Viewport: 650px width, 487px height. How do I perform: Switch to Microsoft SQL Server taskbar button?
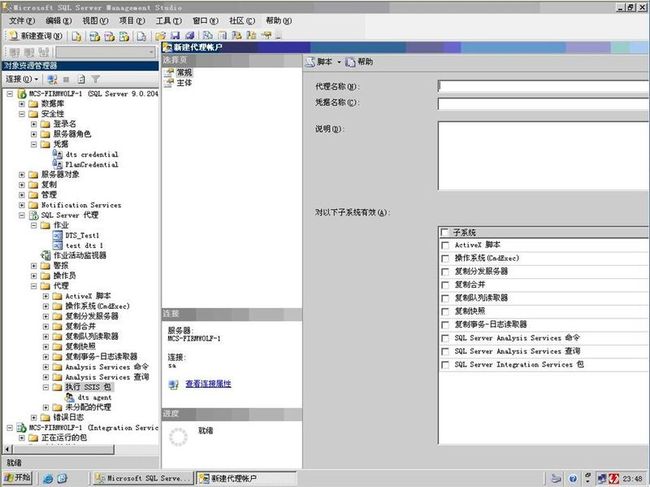click(x=143, y=478)
